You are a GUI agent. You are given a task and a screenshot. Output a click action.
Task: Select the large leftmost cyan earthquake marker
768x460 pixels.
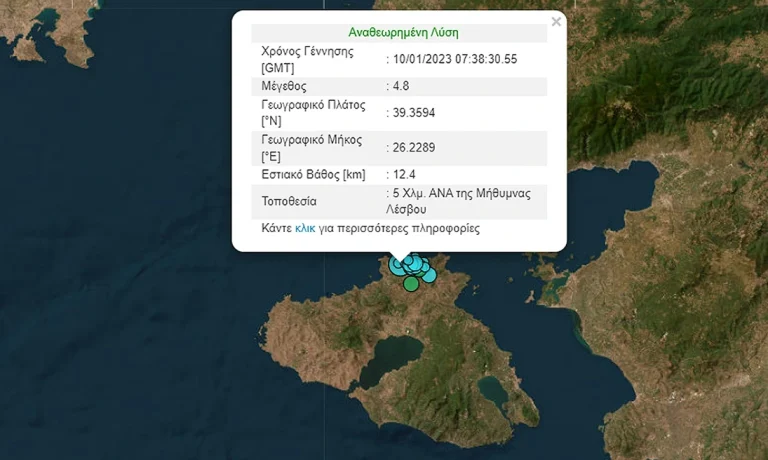click(397, 265)
